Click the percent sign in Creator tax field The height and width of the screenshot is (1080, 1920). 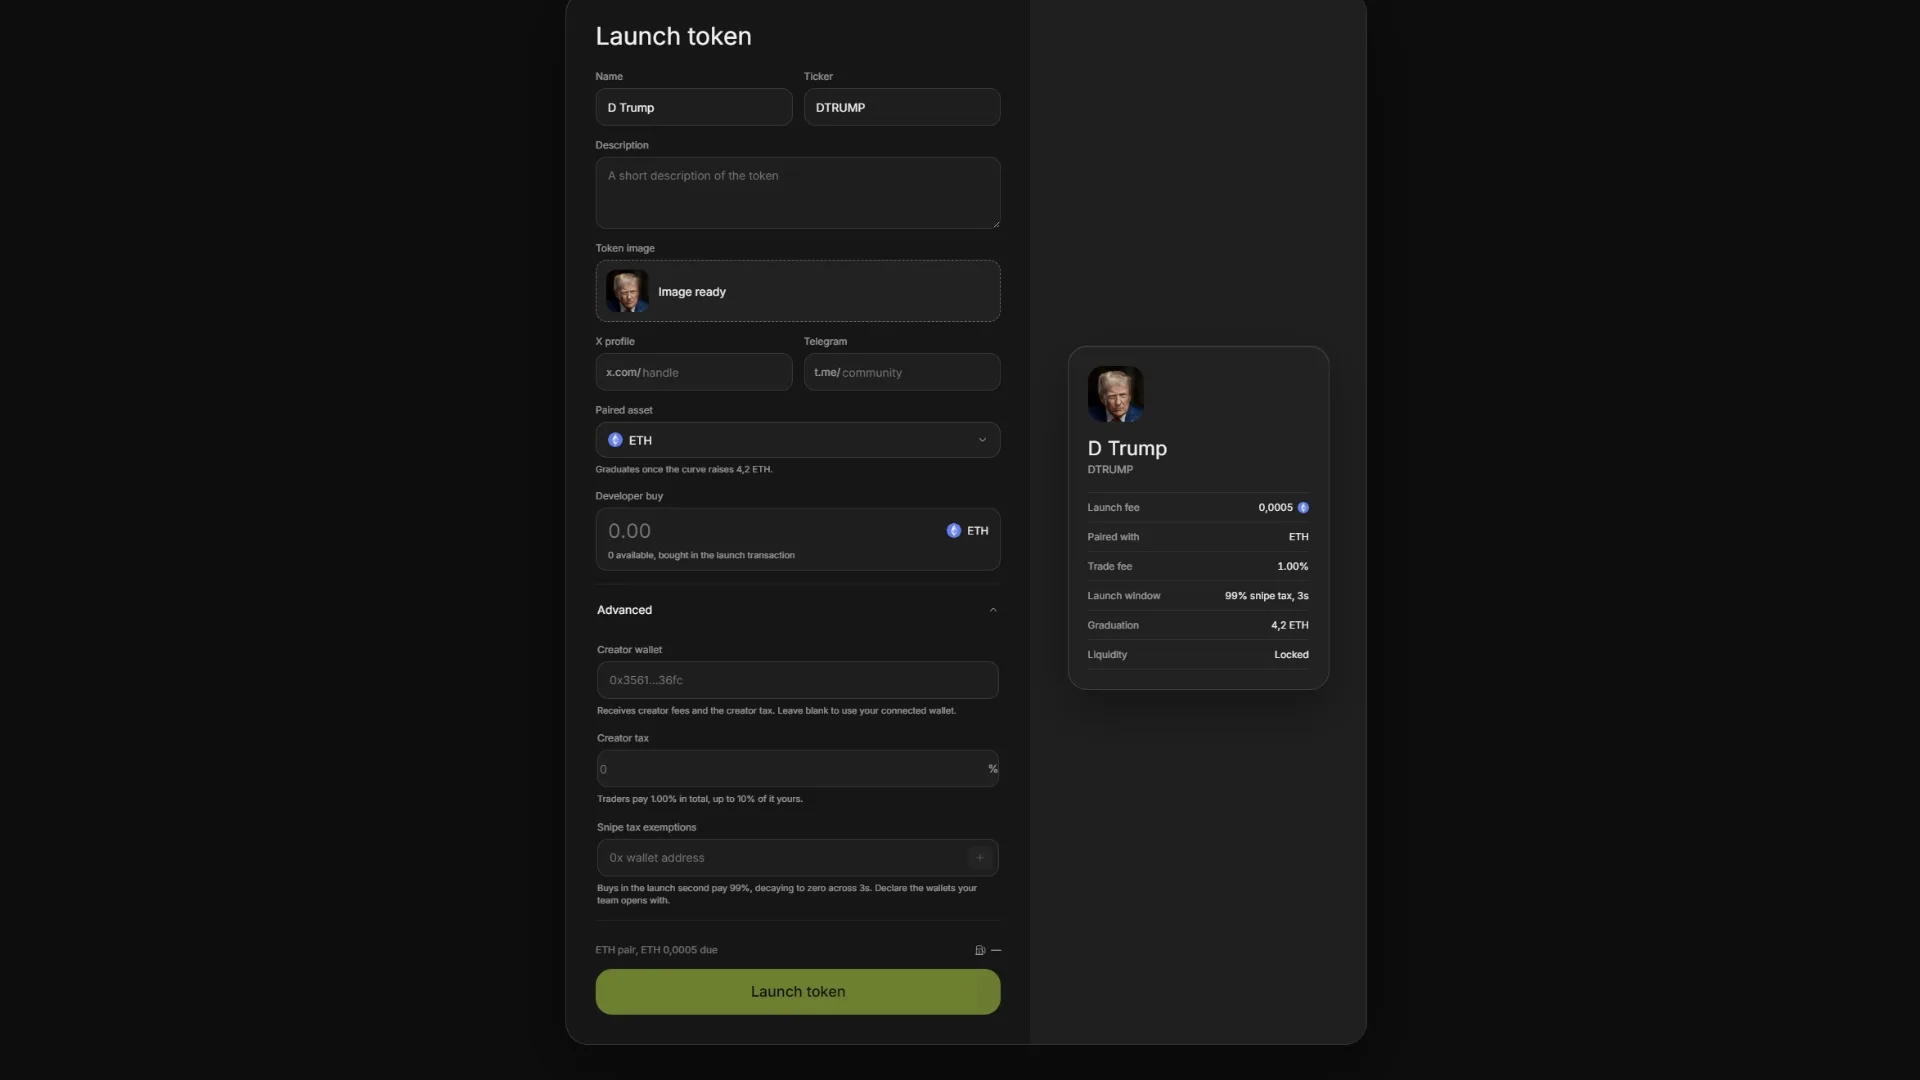tap(993, 769)
